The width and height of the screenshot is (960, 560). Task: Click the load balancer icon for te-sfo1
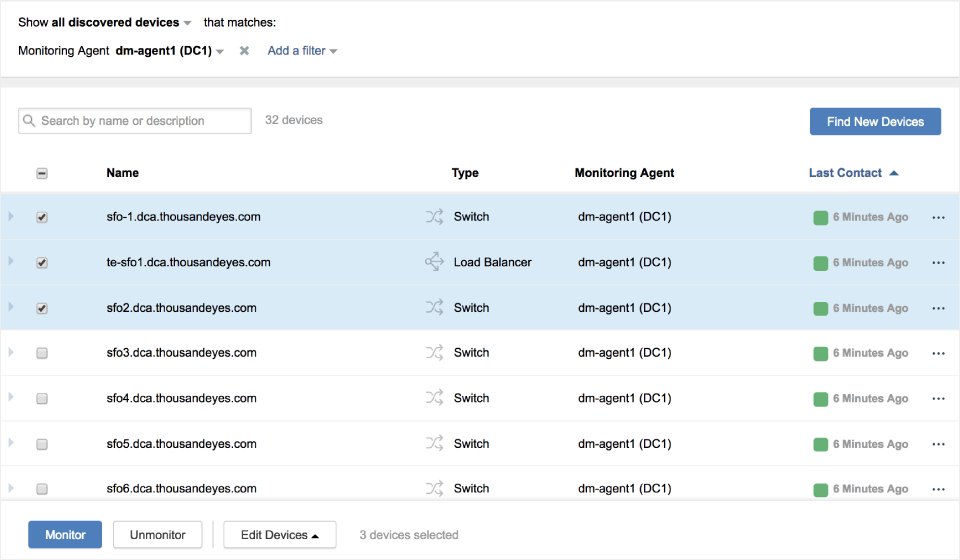pos(434,262)
